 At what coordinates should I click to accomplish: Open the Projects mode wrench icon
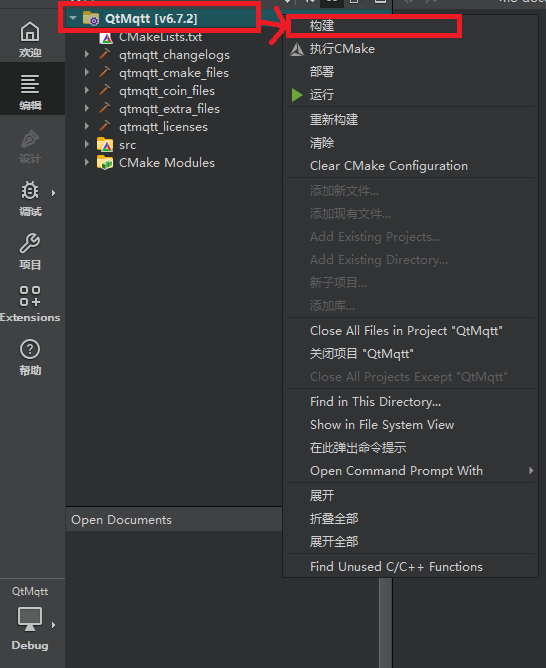point(30,243)
